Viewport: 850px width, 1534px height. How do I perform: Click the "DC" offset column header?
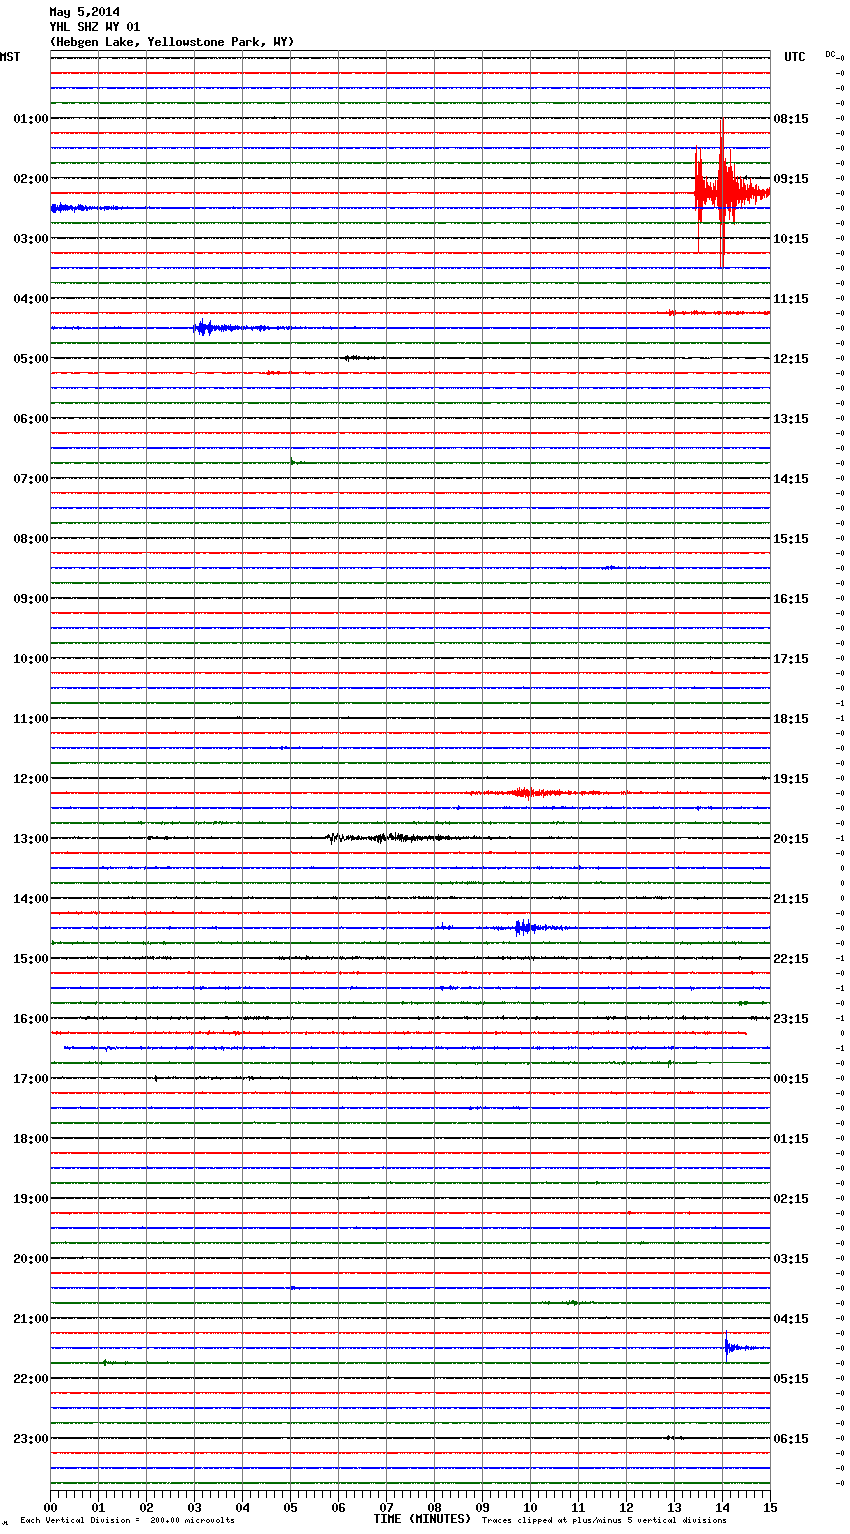pyautogui.click(x=830, y=54)
